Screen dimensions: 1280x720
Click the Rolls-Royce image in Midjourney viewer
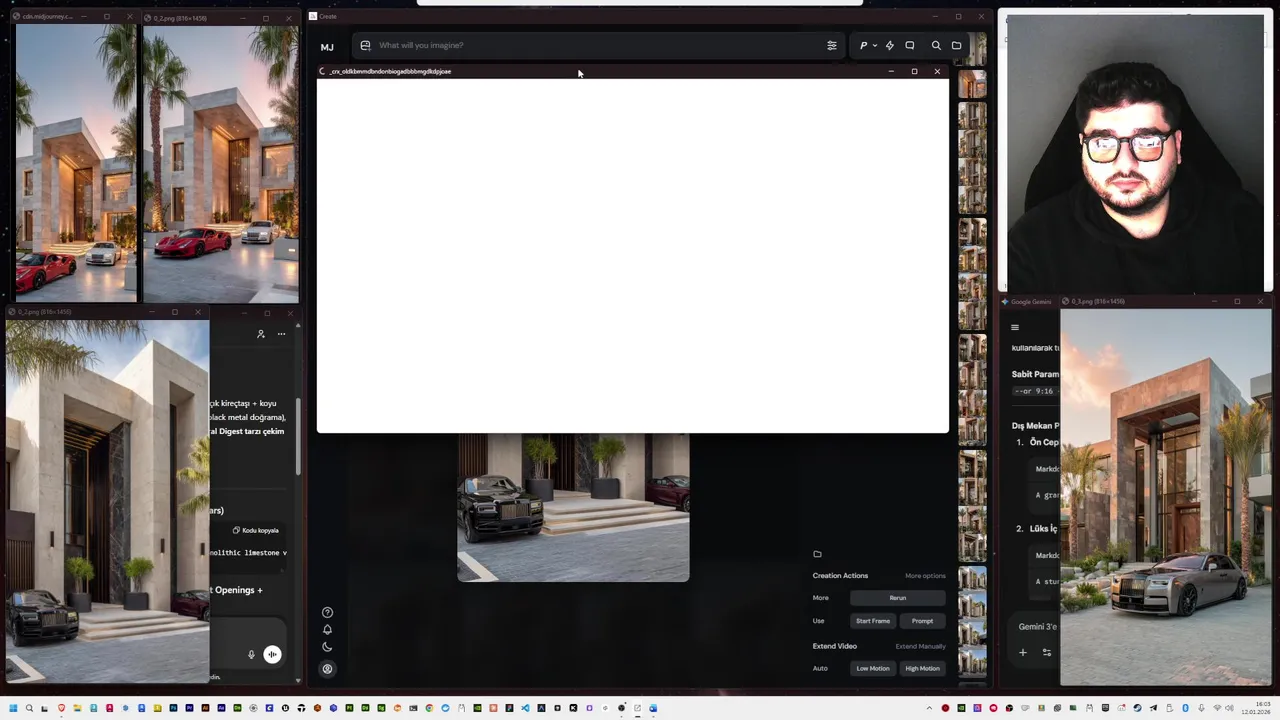click(x=573, y=507)
